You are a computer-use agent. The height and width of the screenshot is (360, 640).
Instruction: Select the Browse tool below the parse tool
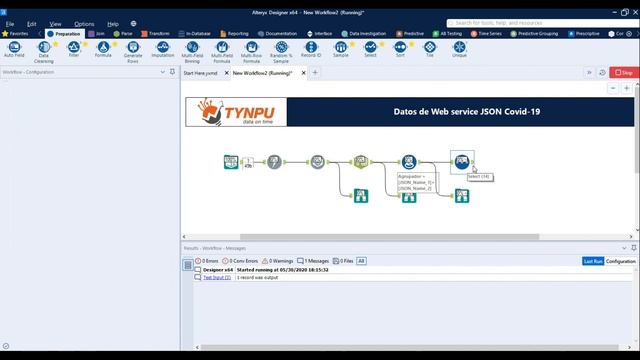pos(361,196)
